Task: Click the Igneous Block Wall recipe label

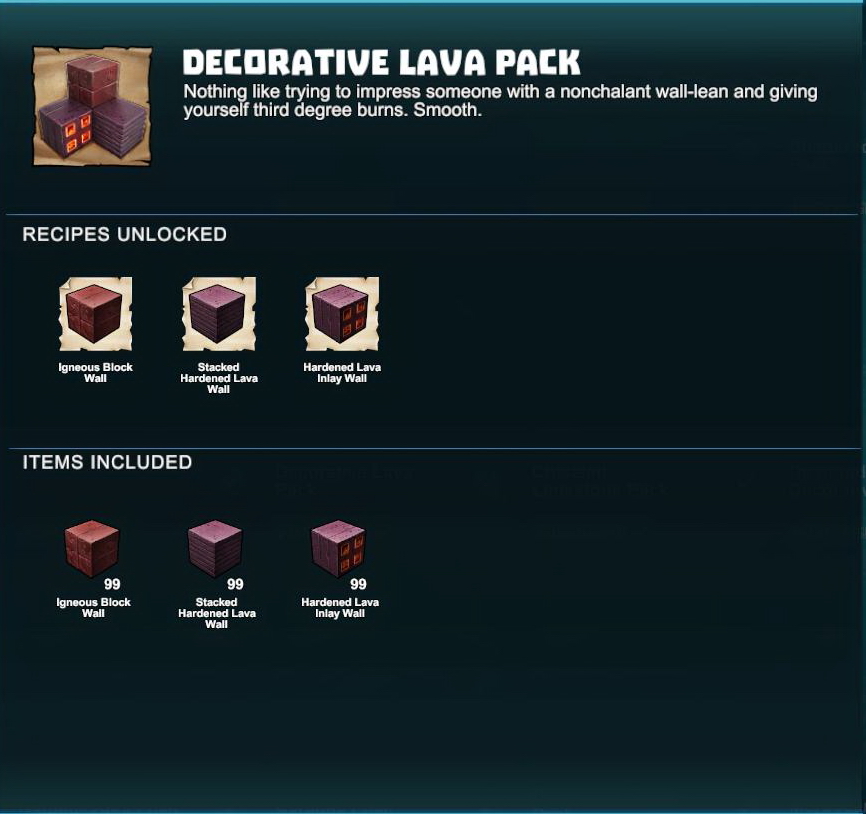Action: pyautogui.click(x=96, y=373)
